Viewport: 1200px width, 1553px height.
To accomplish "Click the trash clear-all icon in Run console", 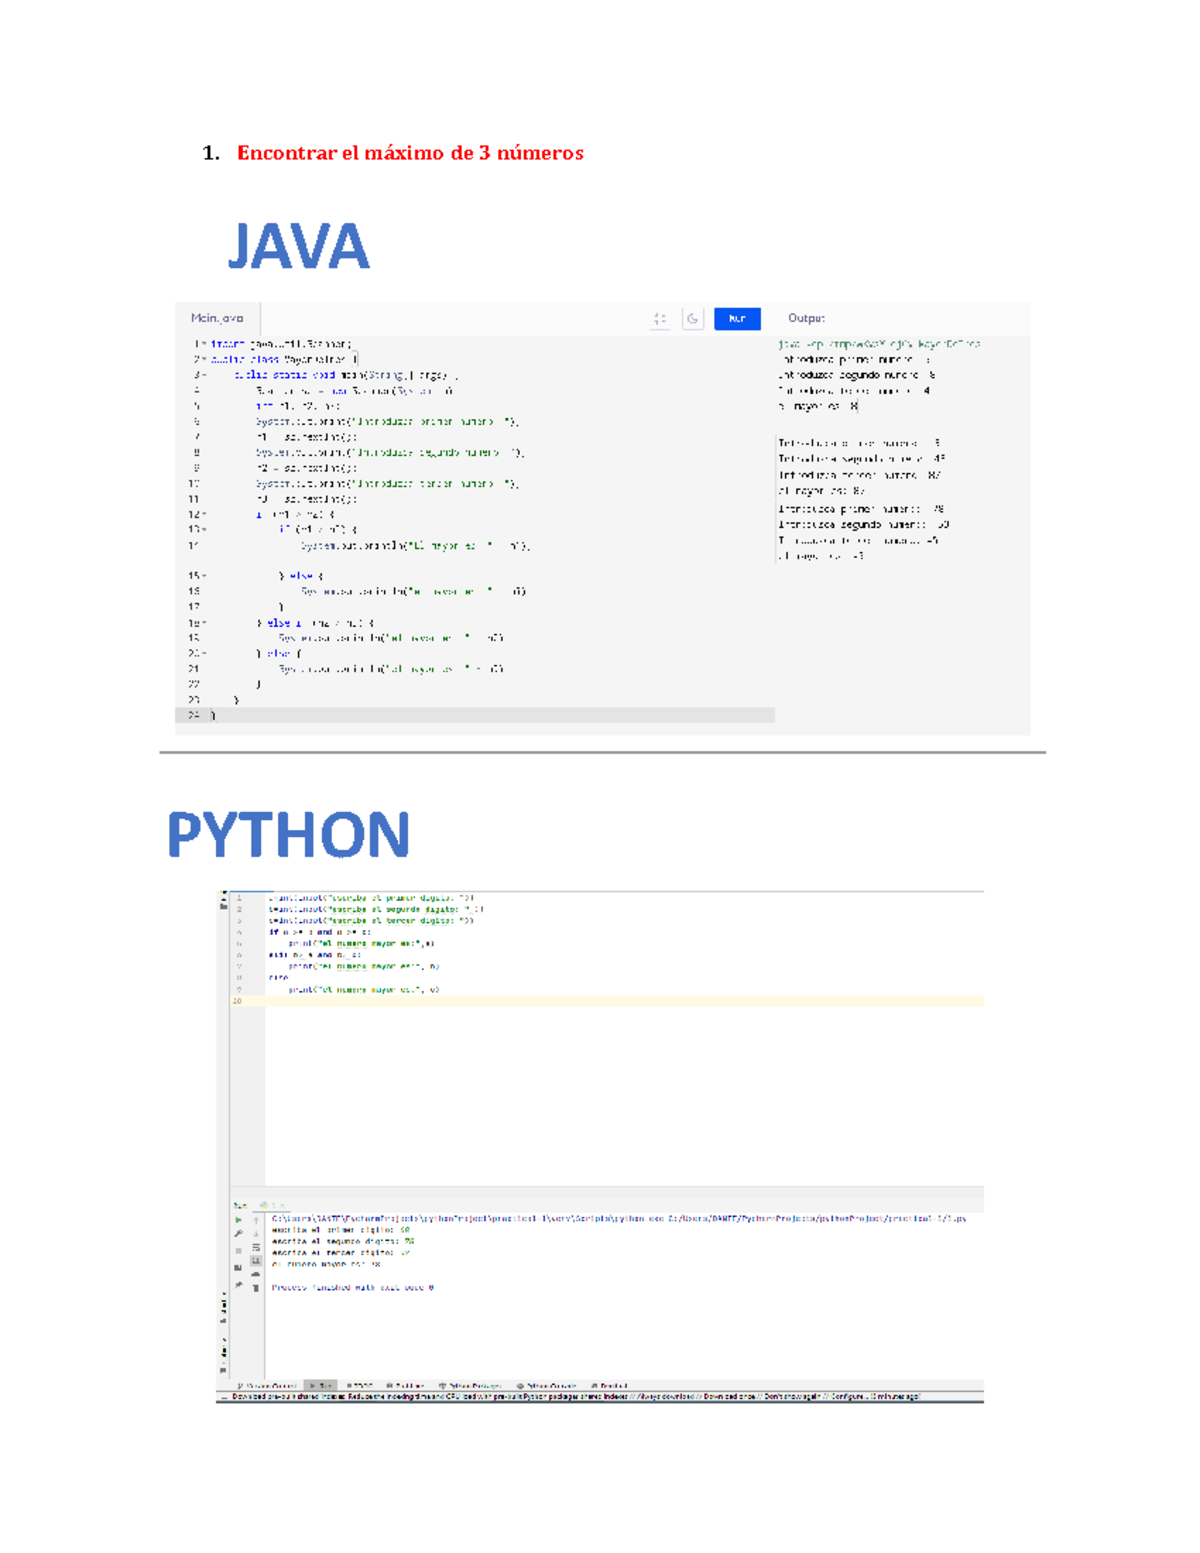I will pos(256,1288).
